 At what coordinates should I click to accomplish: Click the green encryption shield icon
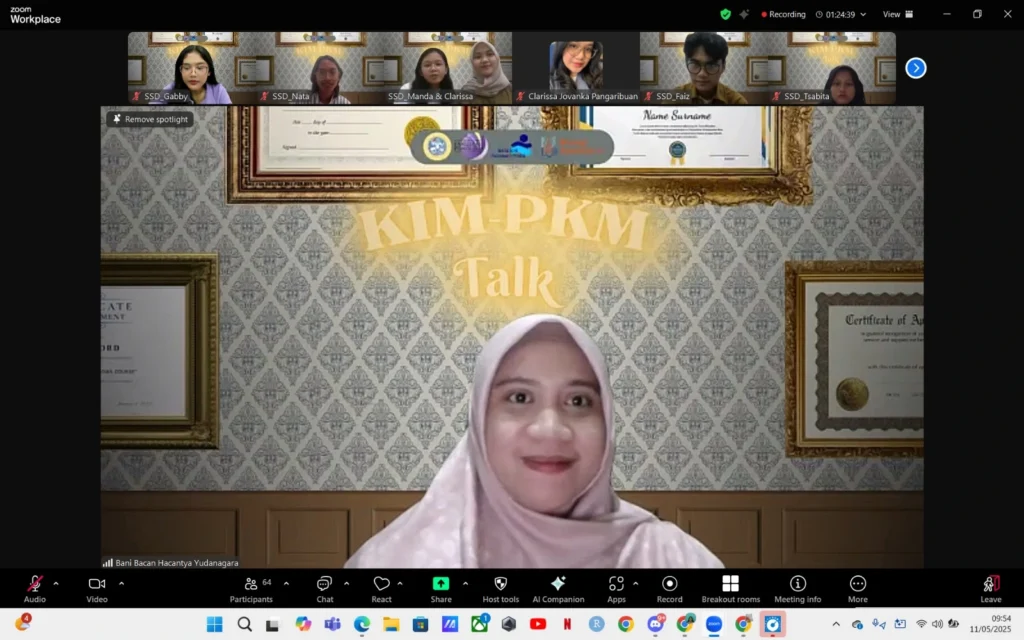pyautogui.click(x=725, y=14)
